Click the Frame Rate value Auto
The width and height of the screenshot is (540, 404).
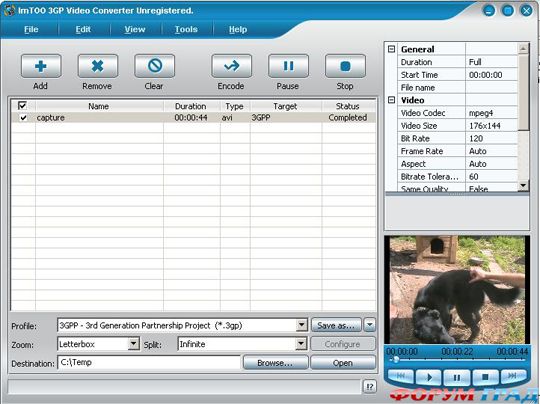tap(491, 151)
